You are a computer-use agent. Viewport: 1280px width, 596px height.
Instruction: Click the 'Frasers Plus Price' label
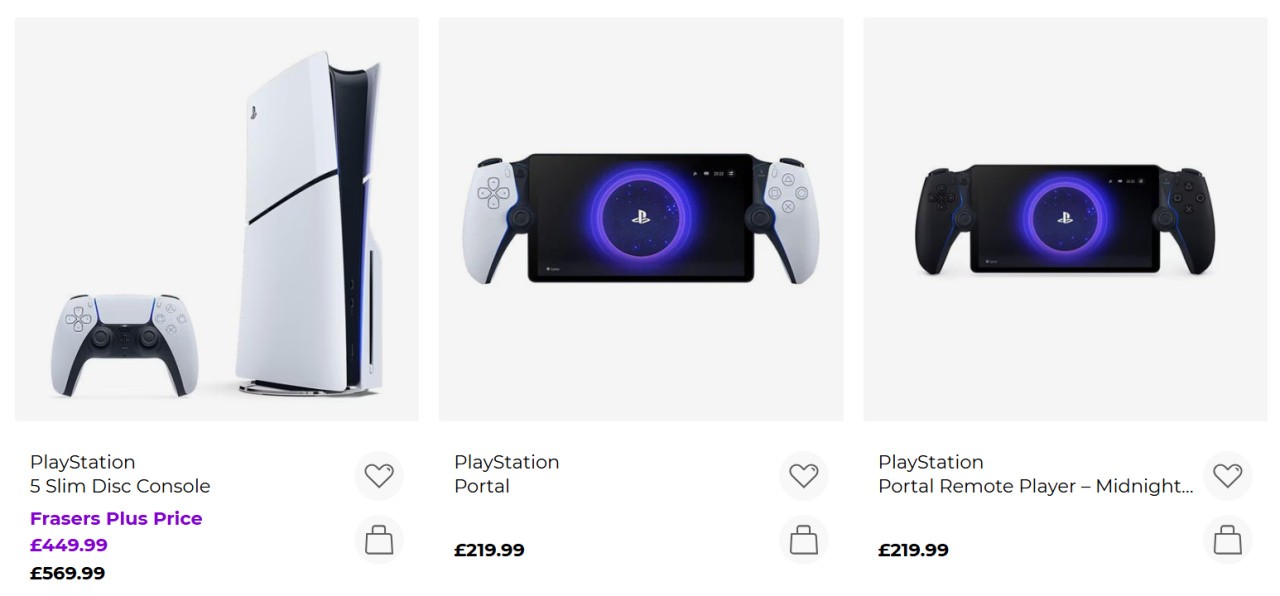point(116,518)
